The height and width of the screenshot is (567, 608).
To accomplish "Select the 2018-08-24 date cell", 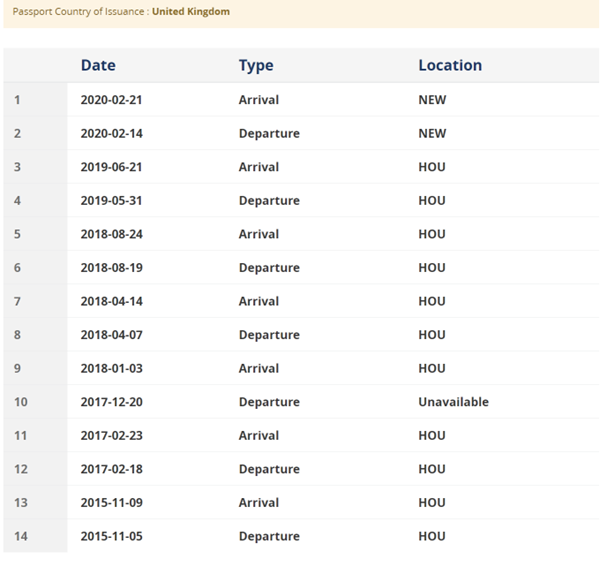I will (x=111, y=234).
